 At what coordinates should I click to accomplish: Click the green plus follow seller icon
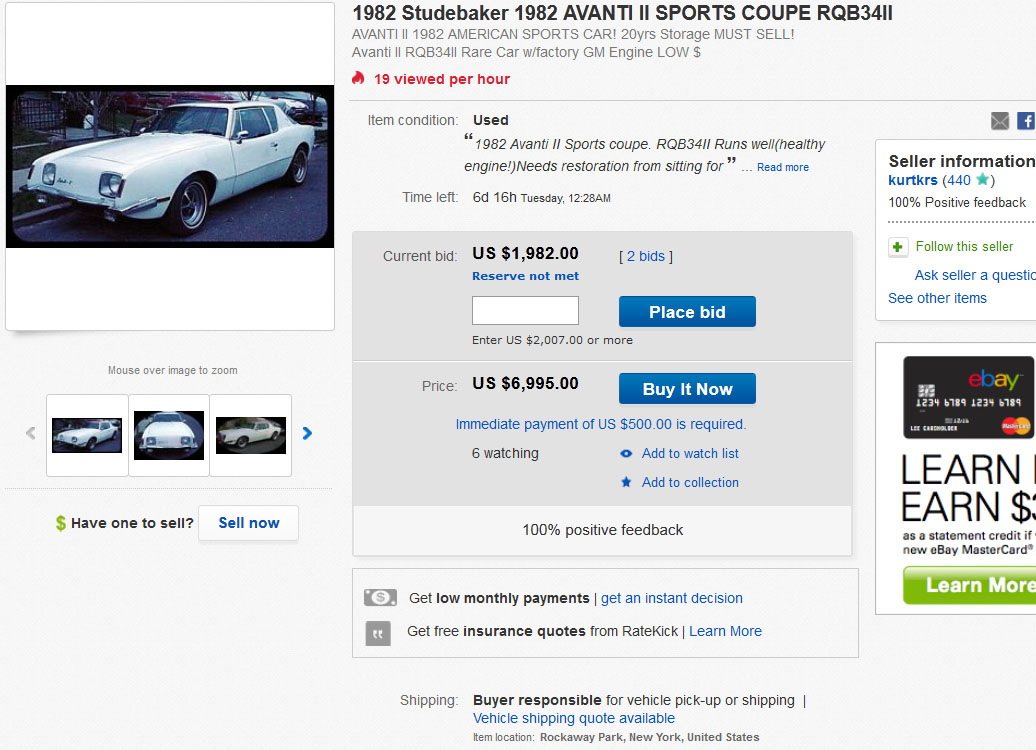pos(898,247)
